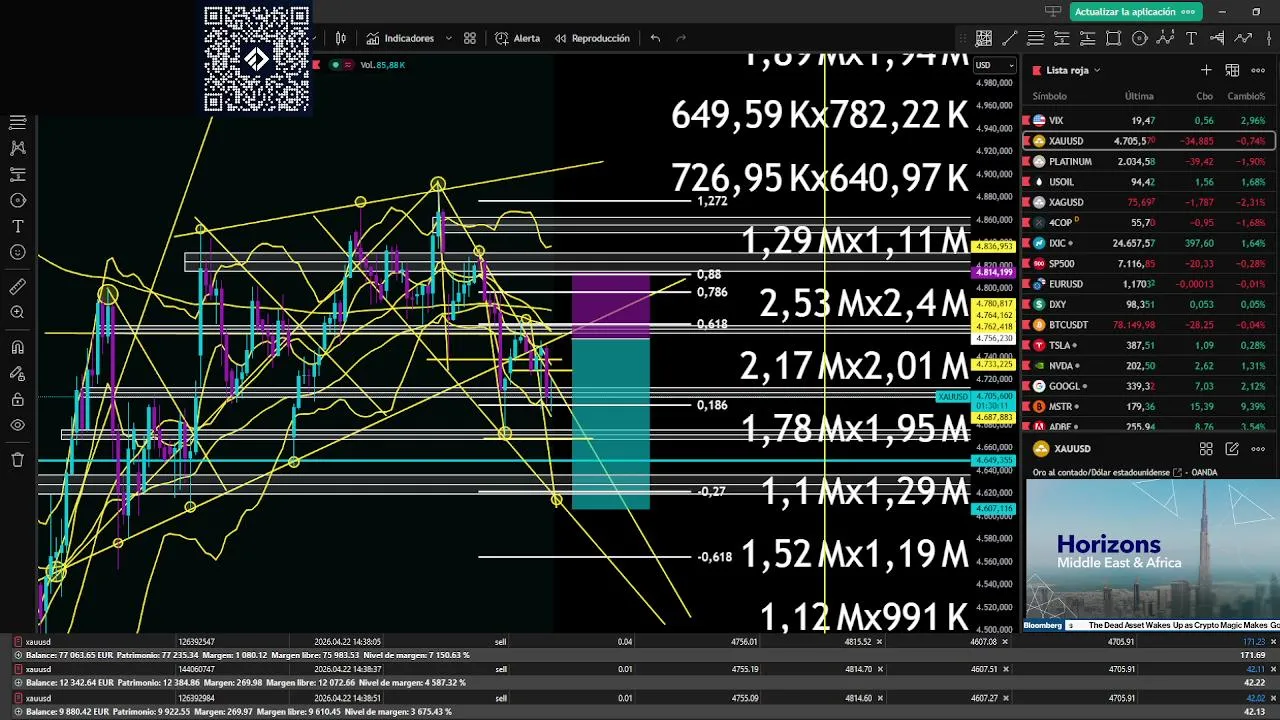The height and width of the screenshot is (720, 1280).
Task: Select the circle tool in top favorites toolbar
Action: pos(1140,38)
